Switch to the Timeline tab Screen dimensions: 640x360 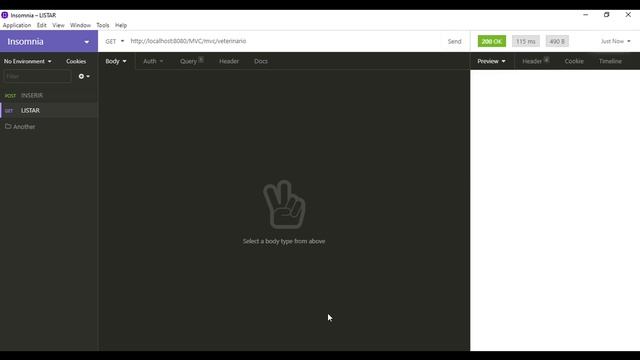(x=610, y=61)
